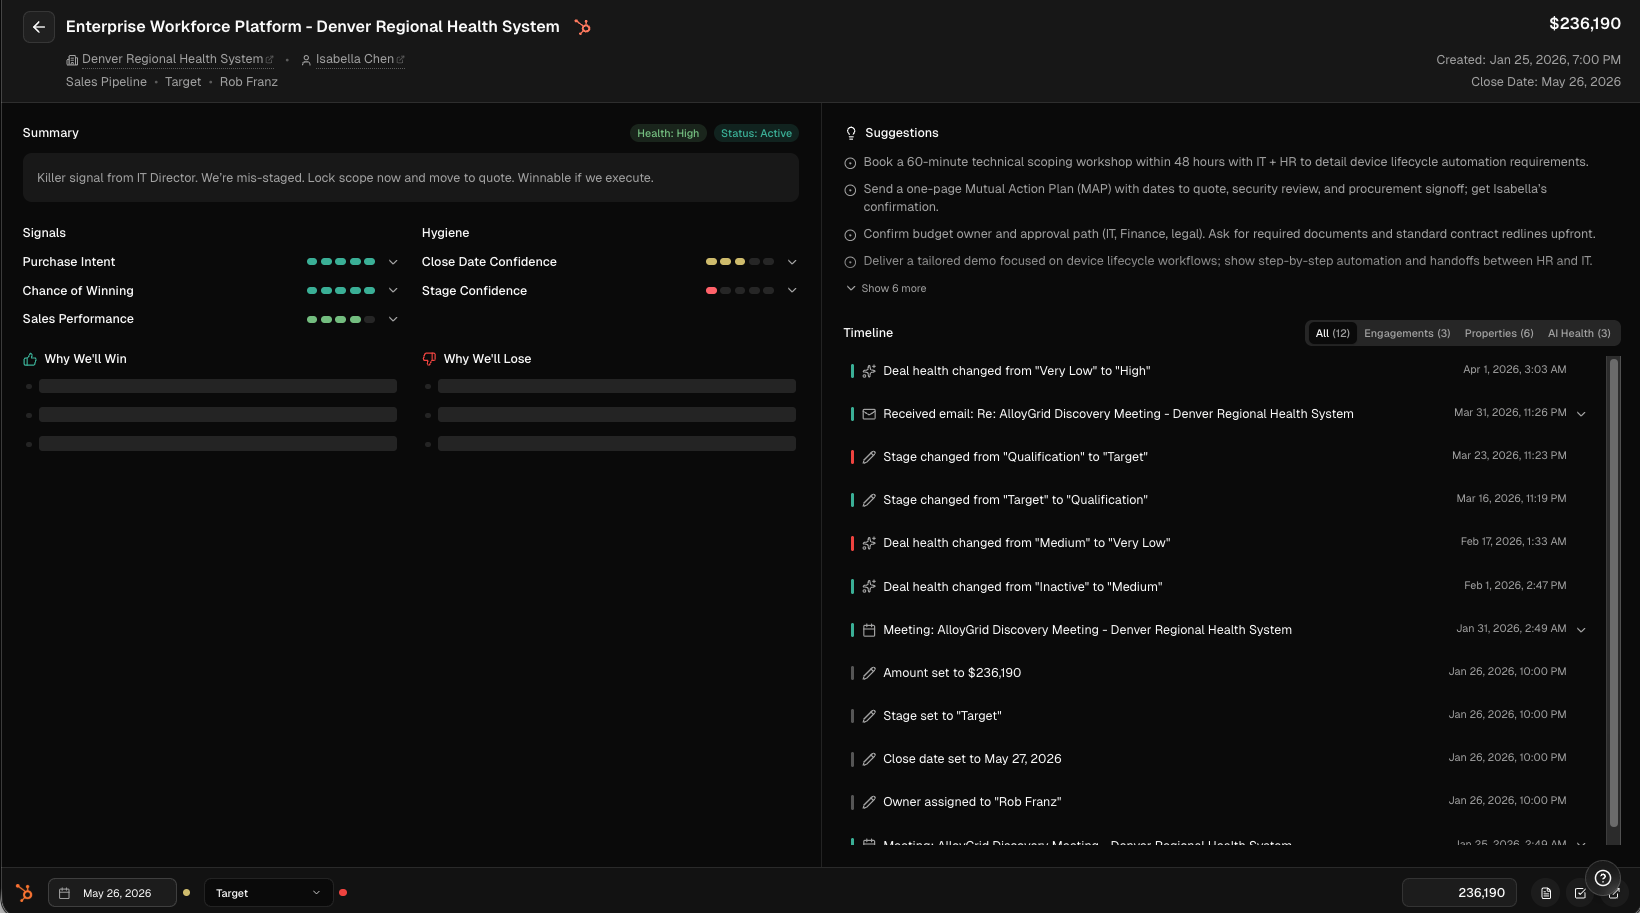The height and width of the screenshot is (913, 1640).
Task: Open the Denver Regional Health System link
Action: [x=172, y=59]
